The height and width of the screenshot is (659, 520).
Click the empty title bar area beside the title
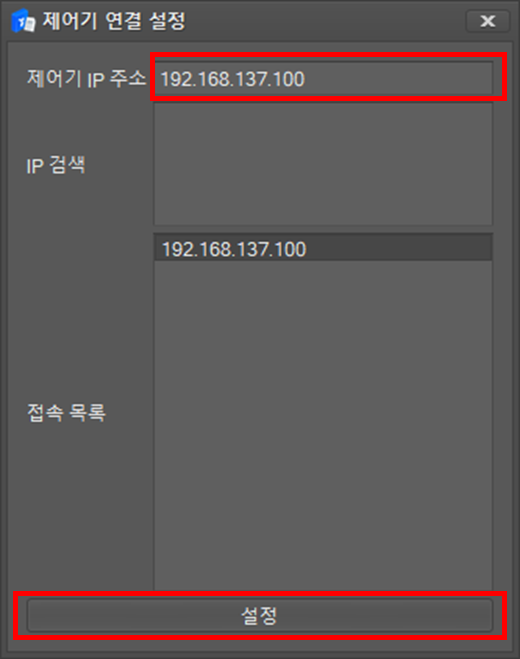pos(324,21)
